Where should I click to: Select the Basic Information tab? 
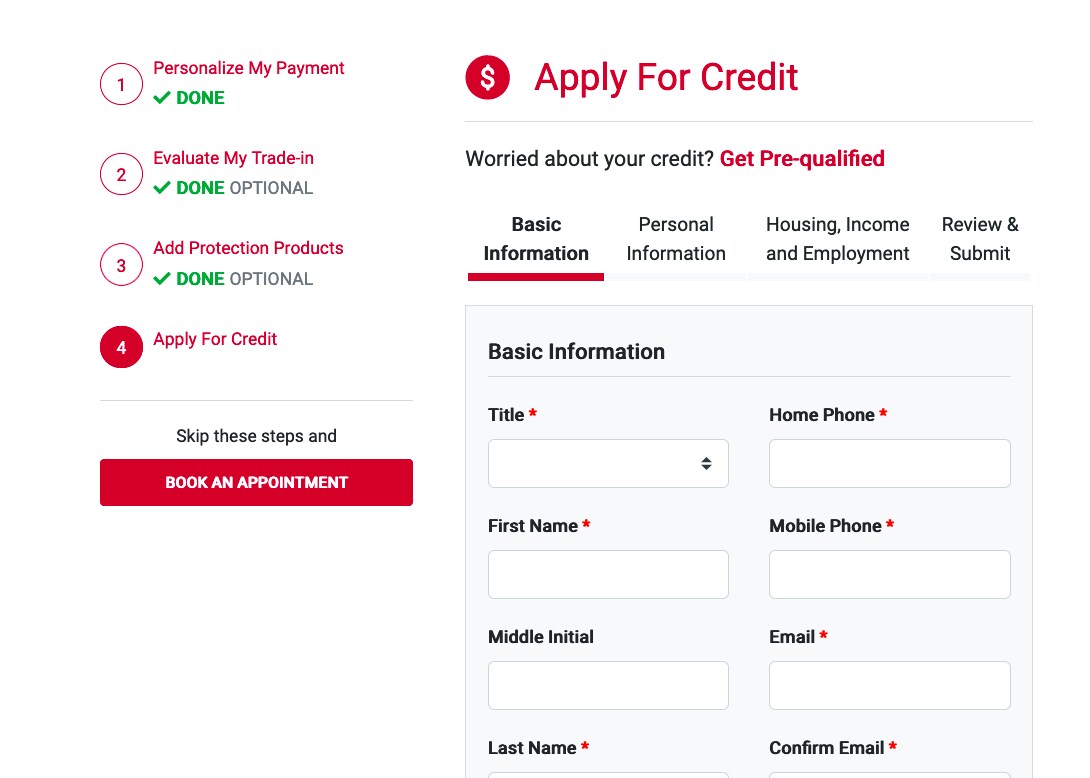(x=536, y=239)
